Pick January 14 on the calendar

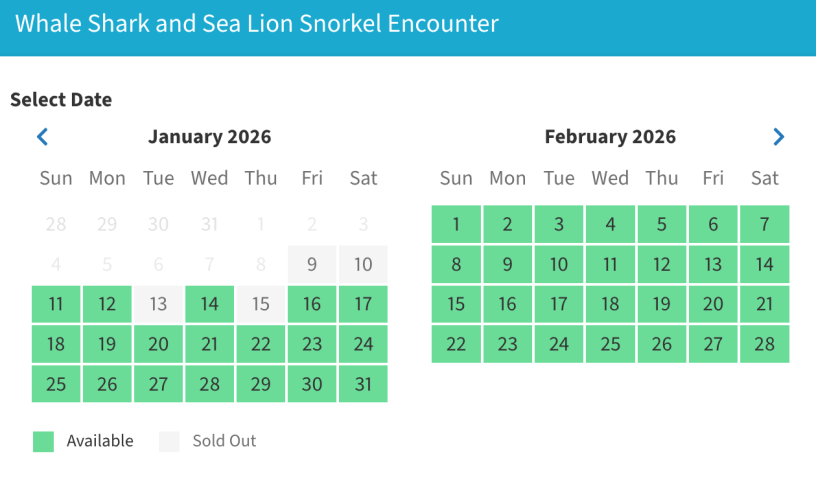coord(209,304)
